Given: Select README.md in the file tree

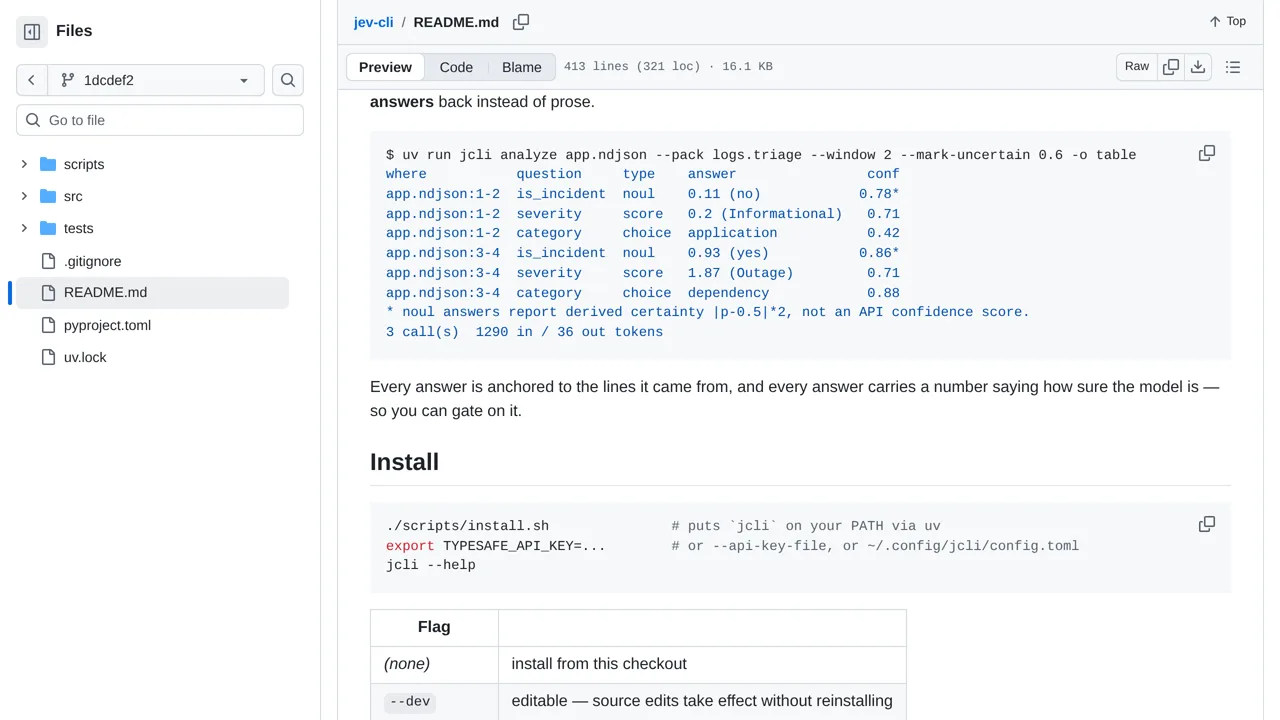Looking at the screenshot, I should (x=152, y=293).
